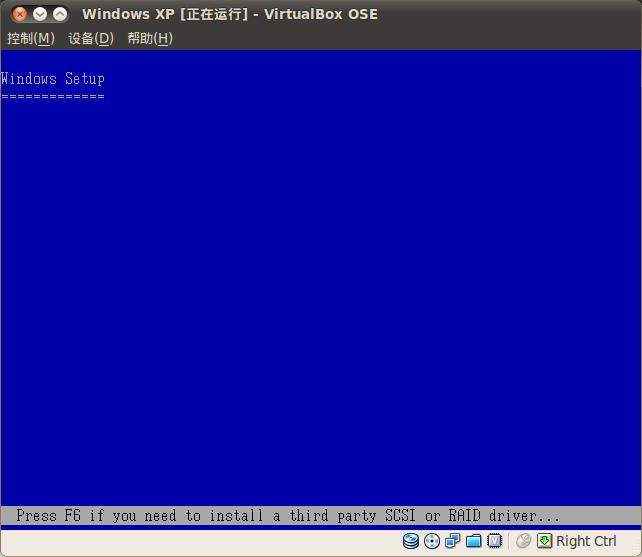
Task: Maximize the VirtualBox window
Action: pos(60,14)
